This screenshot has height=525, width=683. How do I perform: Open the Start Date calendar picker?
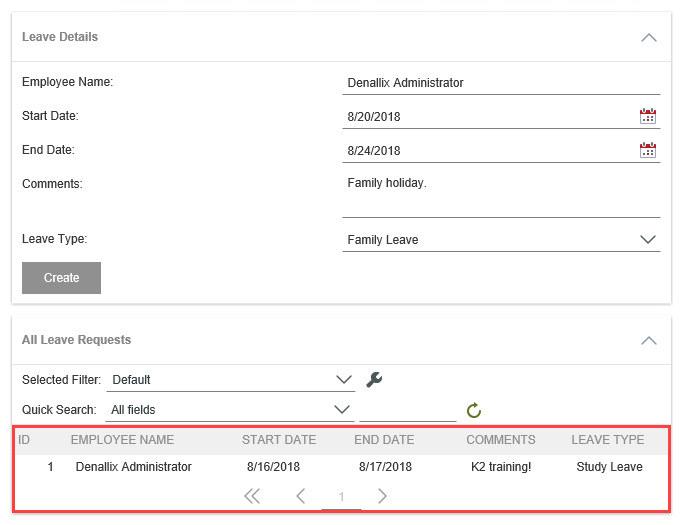click(x=647, y=117)
